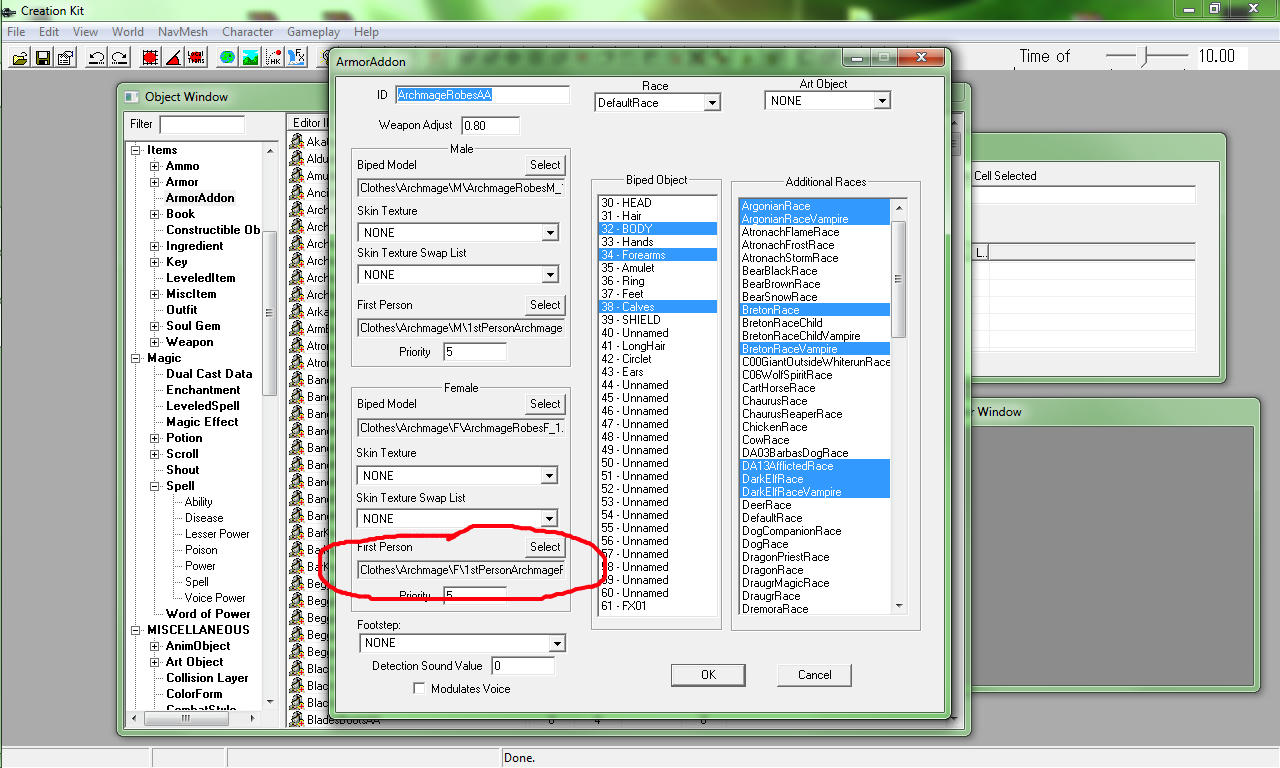1280x768 pixels.
Task: Click the globe world toolbar icon
Action: coord(227,57)
